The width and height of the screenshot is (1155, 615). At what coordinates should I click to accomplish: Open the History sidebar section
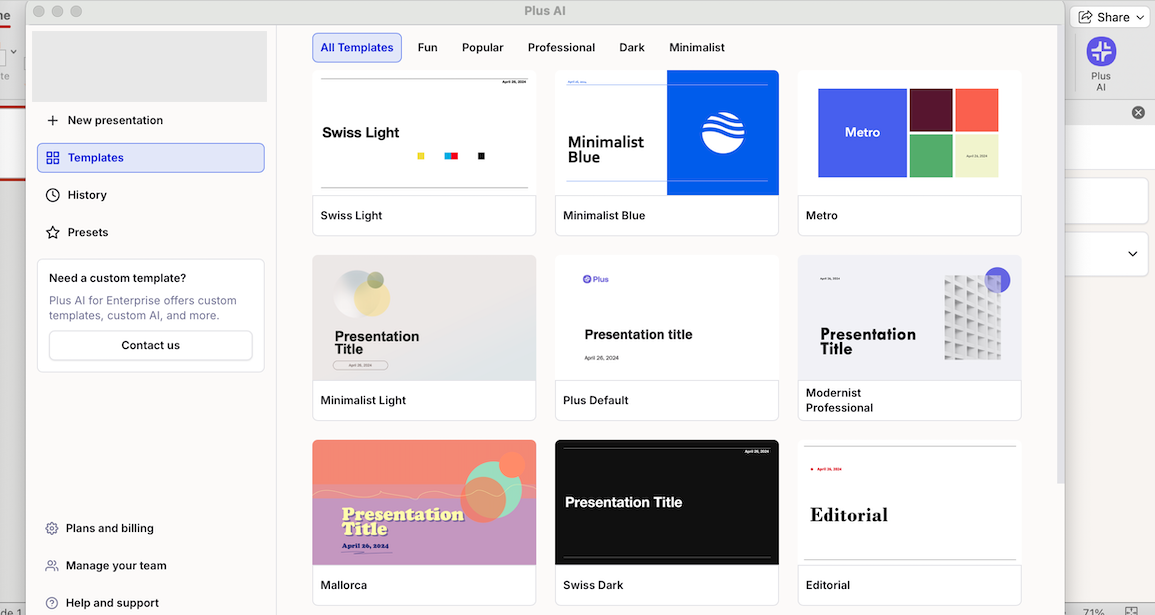[150, 195]
